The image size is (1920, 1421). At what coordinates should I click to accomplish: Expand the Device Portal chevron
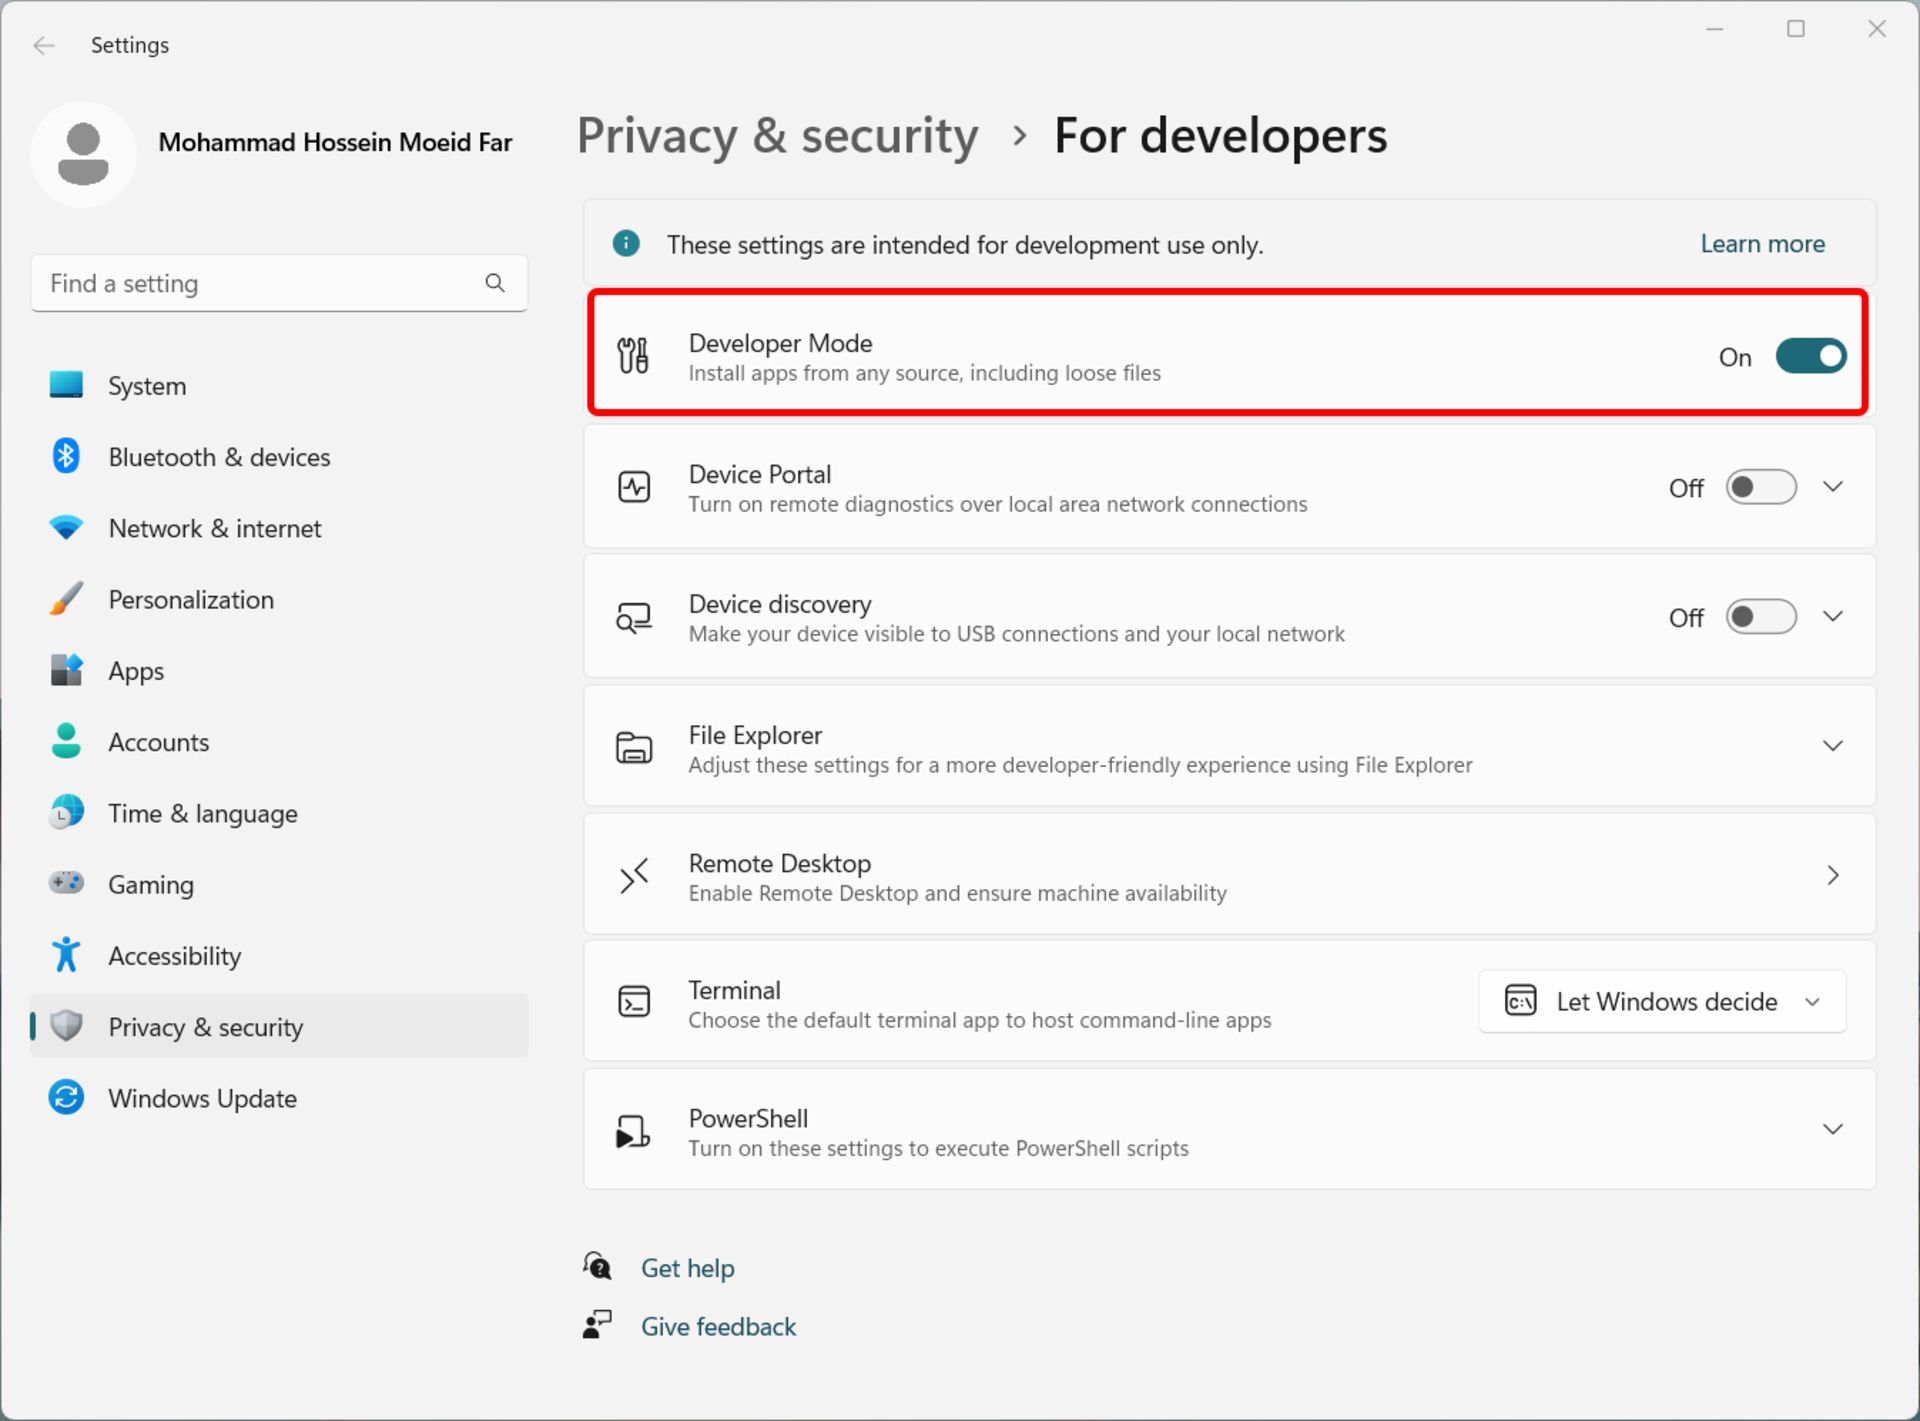tap(1832, 487)
